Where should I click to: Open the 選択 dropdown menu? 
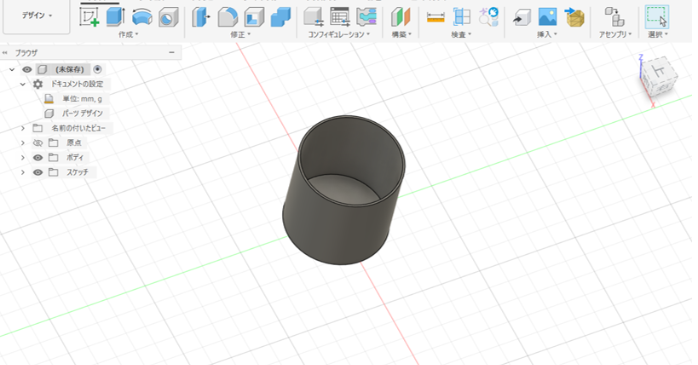point(658,34)
